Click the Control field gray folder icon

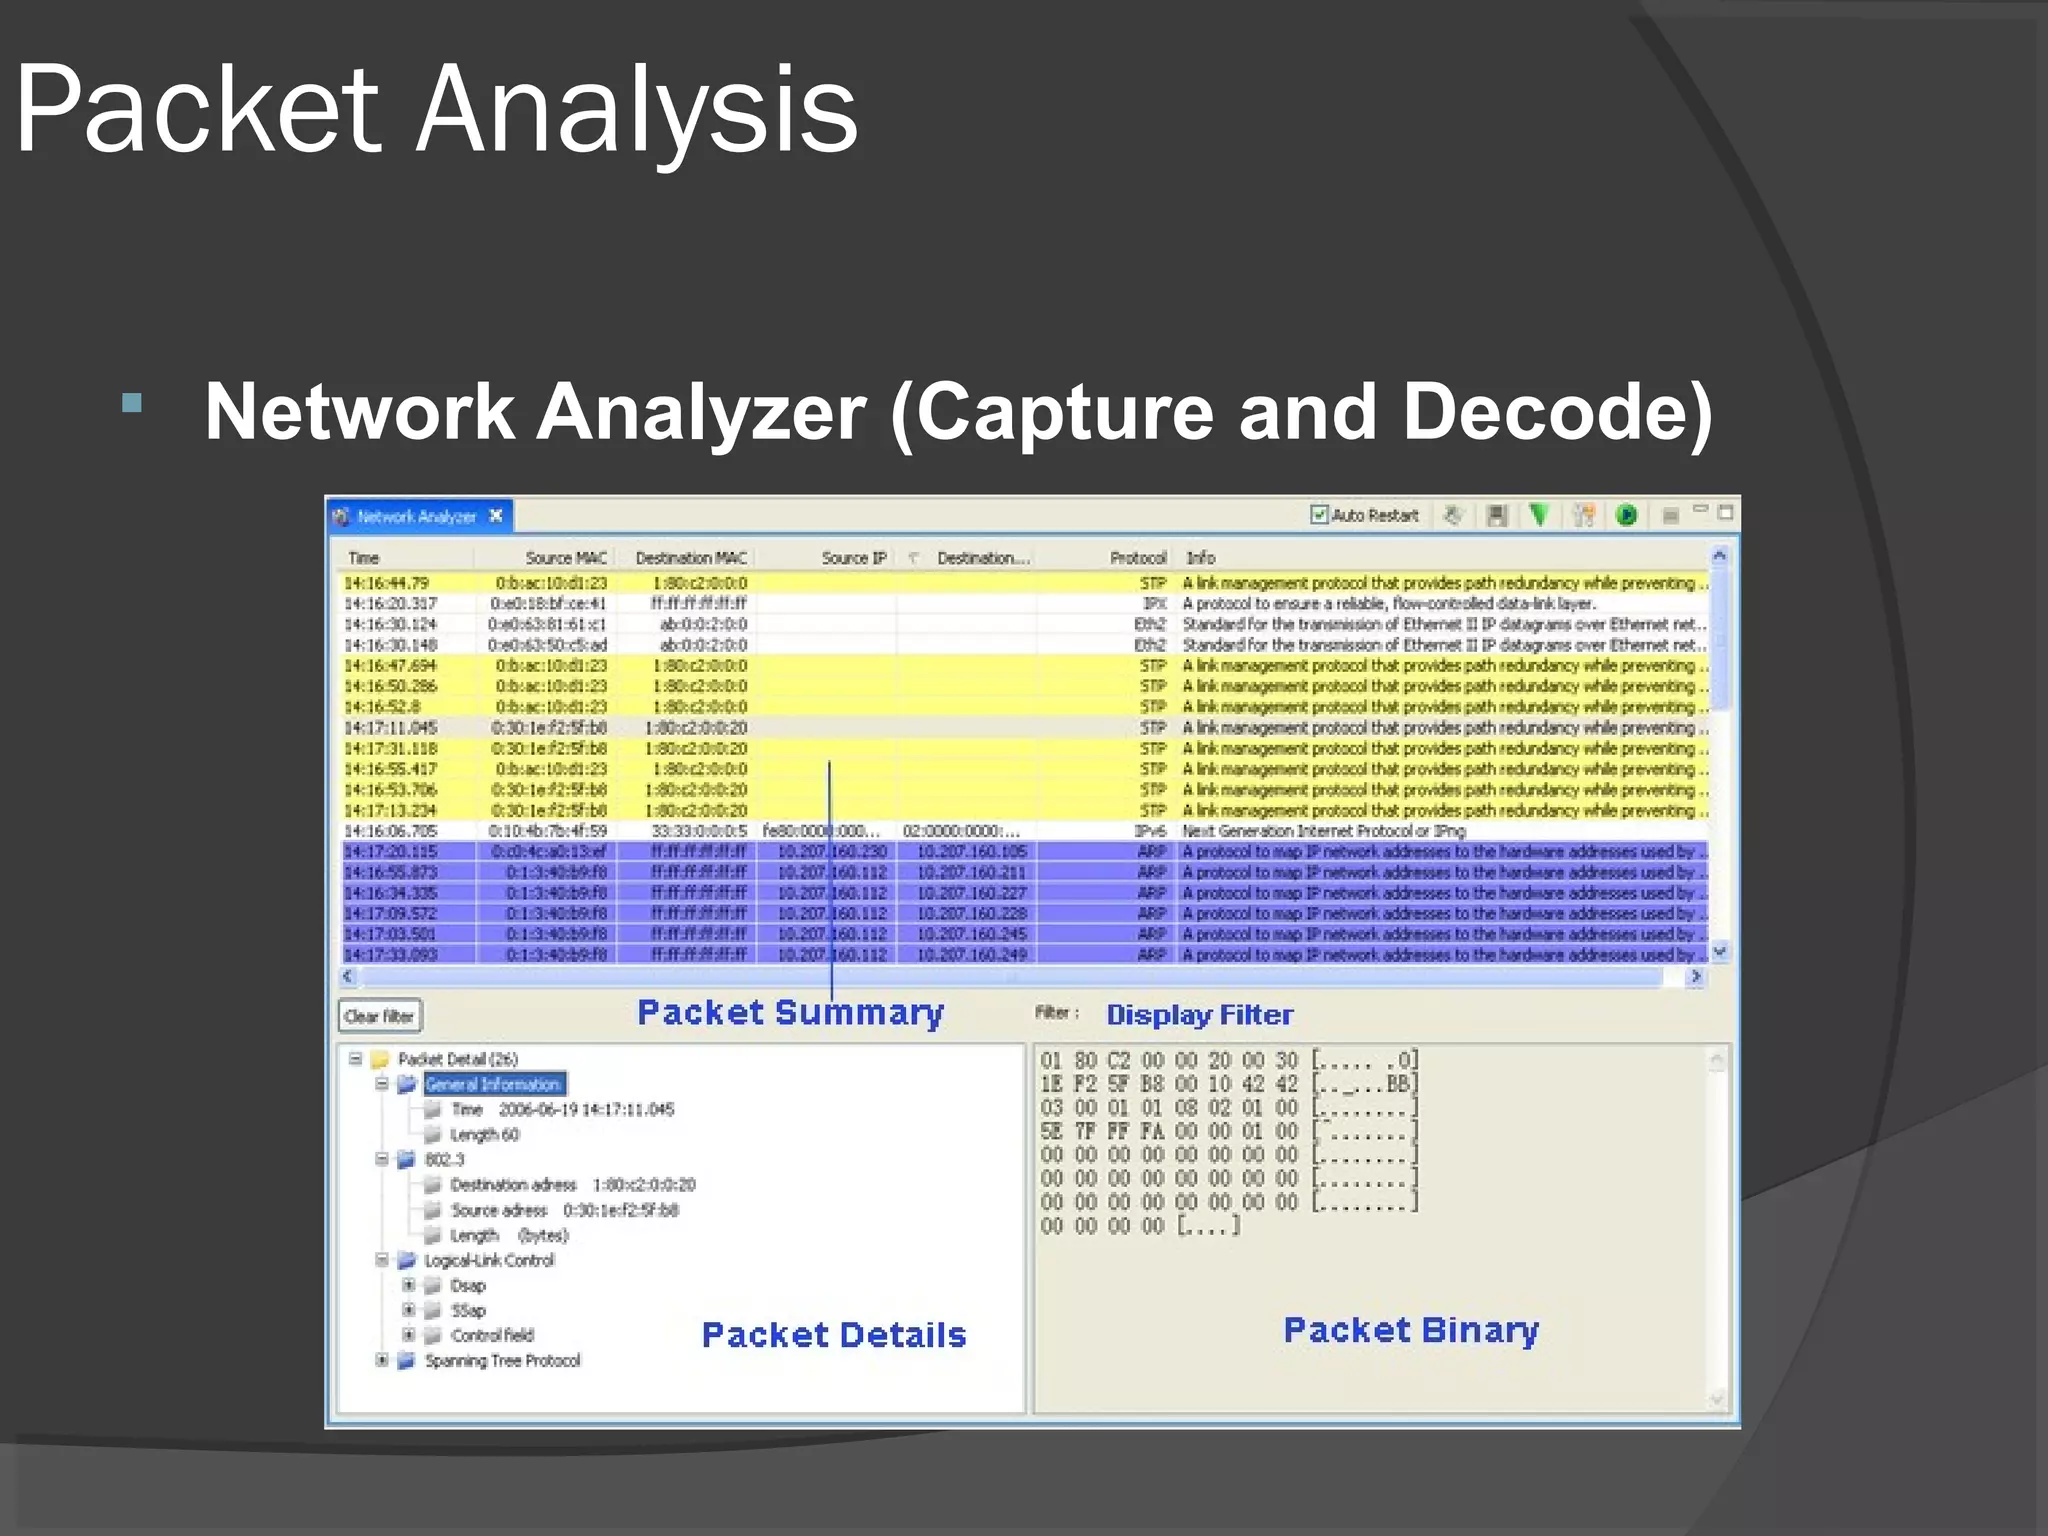(433, 1336)
